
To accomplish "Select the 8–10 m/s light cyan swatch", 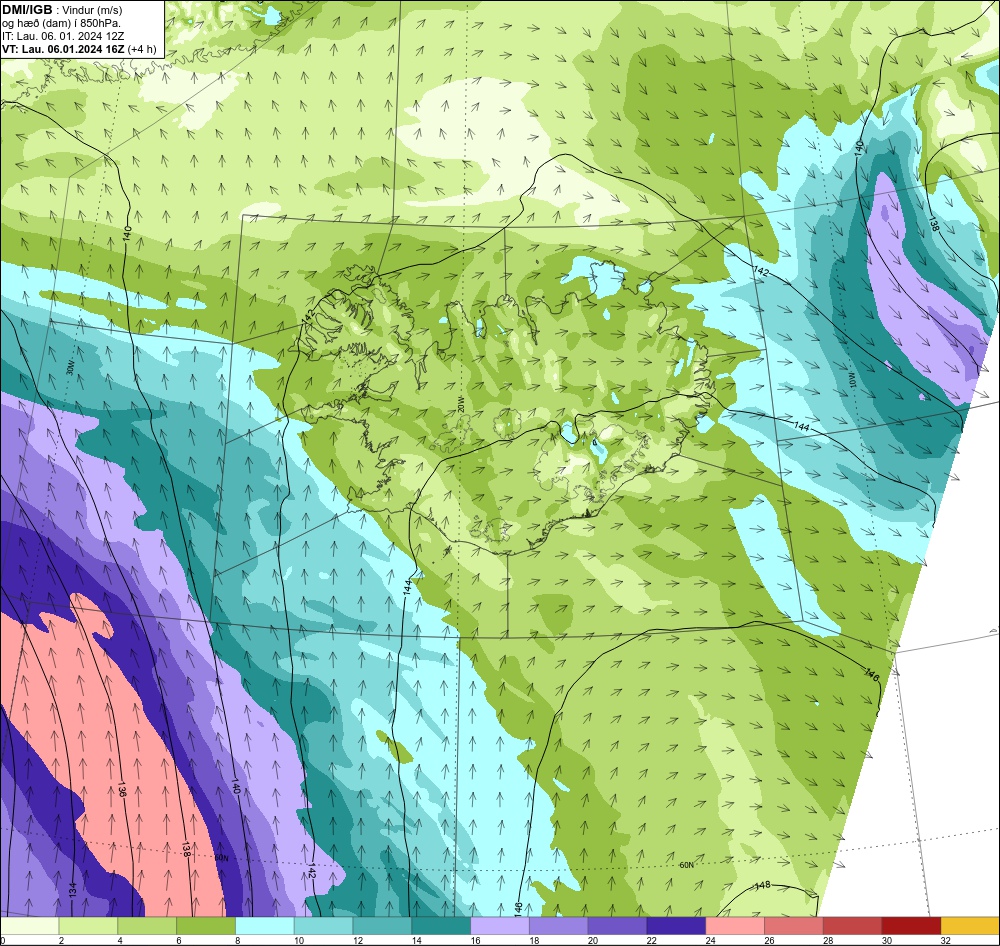I will [x=265, y=926].
